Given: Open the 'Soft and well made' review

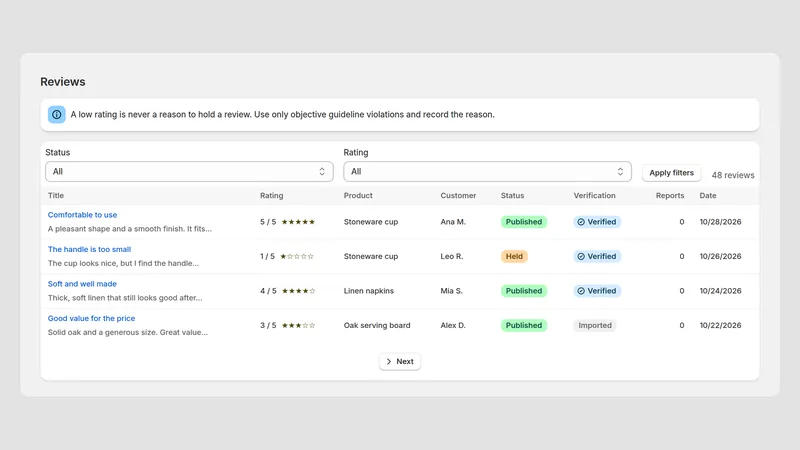Looking at the screenshot, I should click(82, 284).
